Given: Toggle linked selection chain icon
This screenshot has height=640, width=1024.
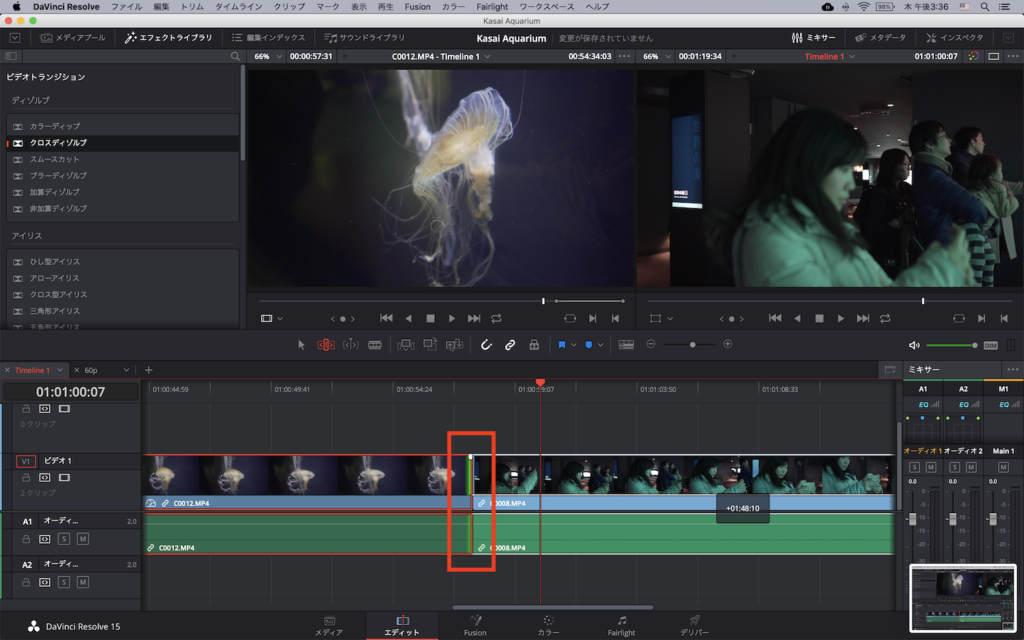Looking at the screenshot, I should (510, 344).
